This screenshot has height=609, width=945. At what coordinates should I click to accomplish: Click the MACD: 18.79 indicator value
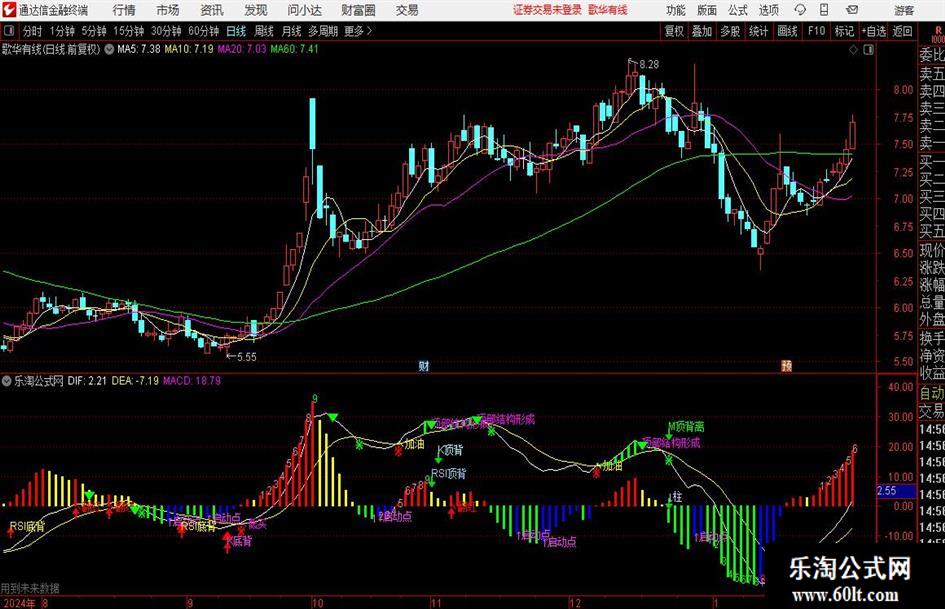(x=192, y=381)
